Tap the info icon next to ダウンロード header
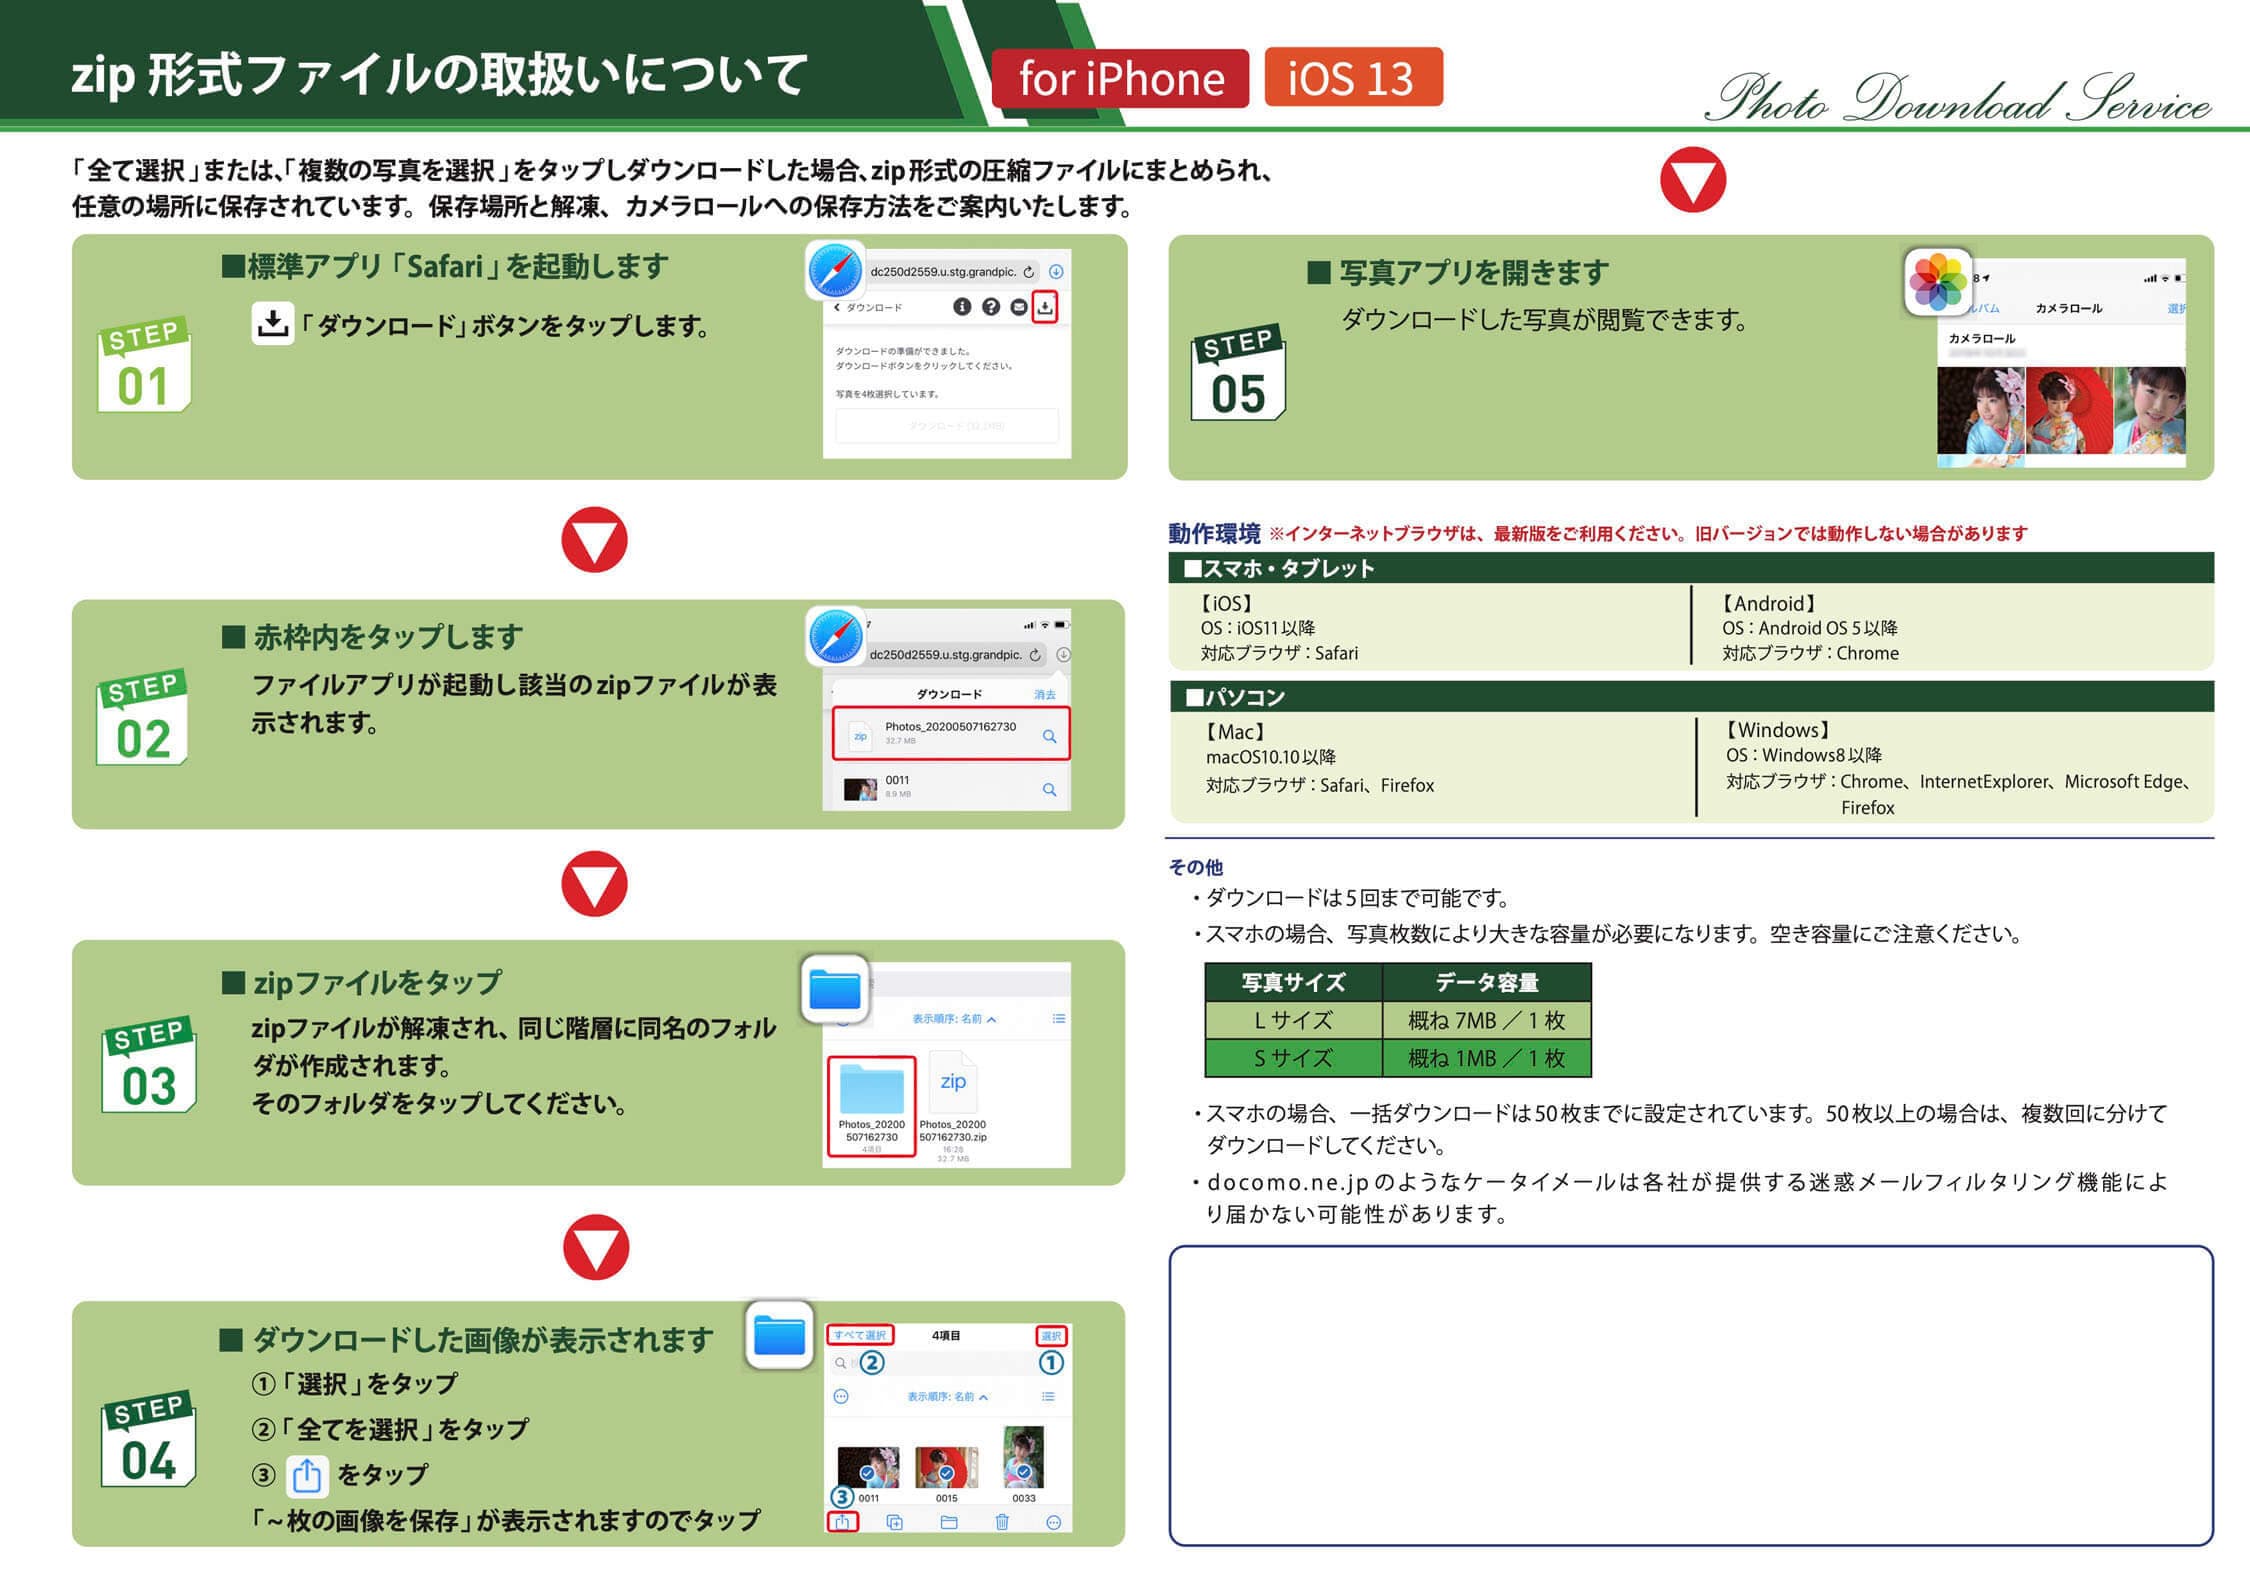The width and height of the screenshot is (2250, 1590). tap(962, 309)
